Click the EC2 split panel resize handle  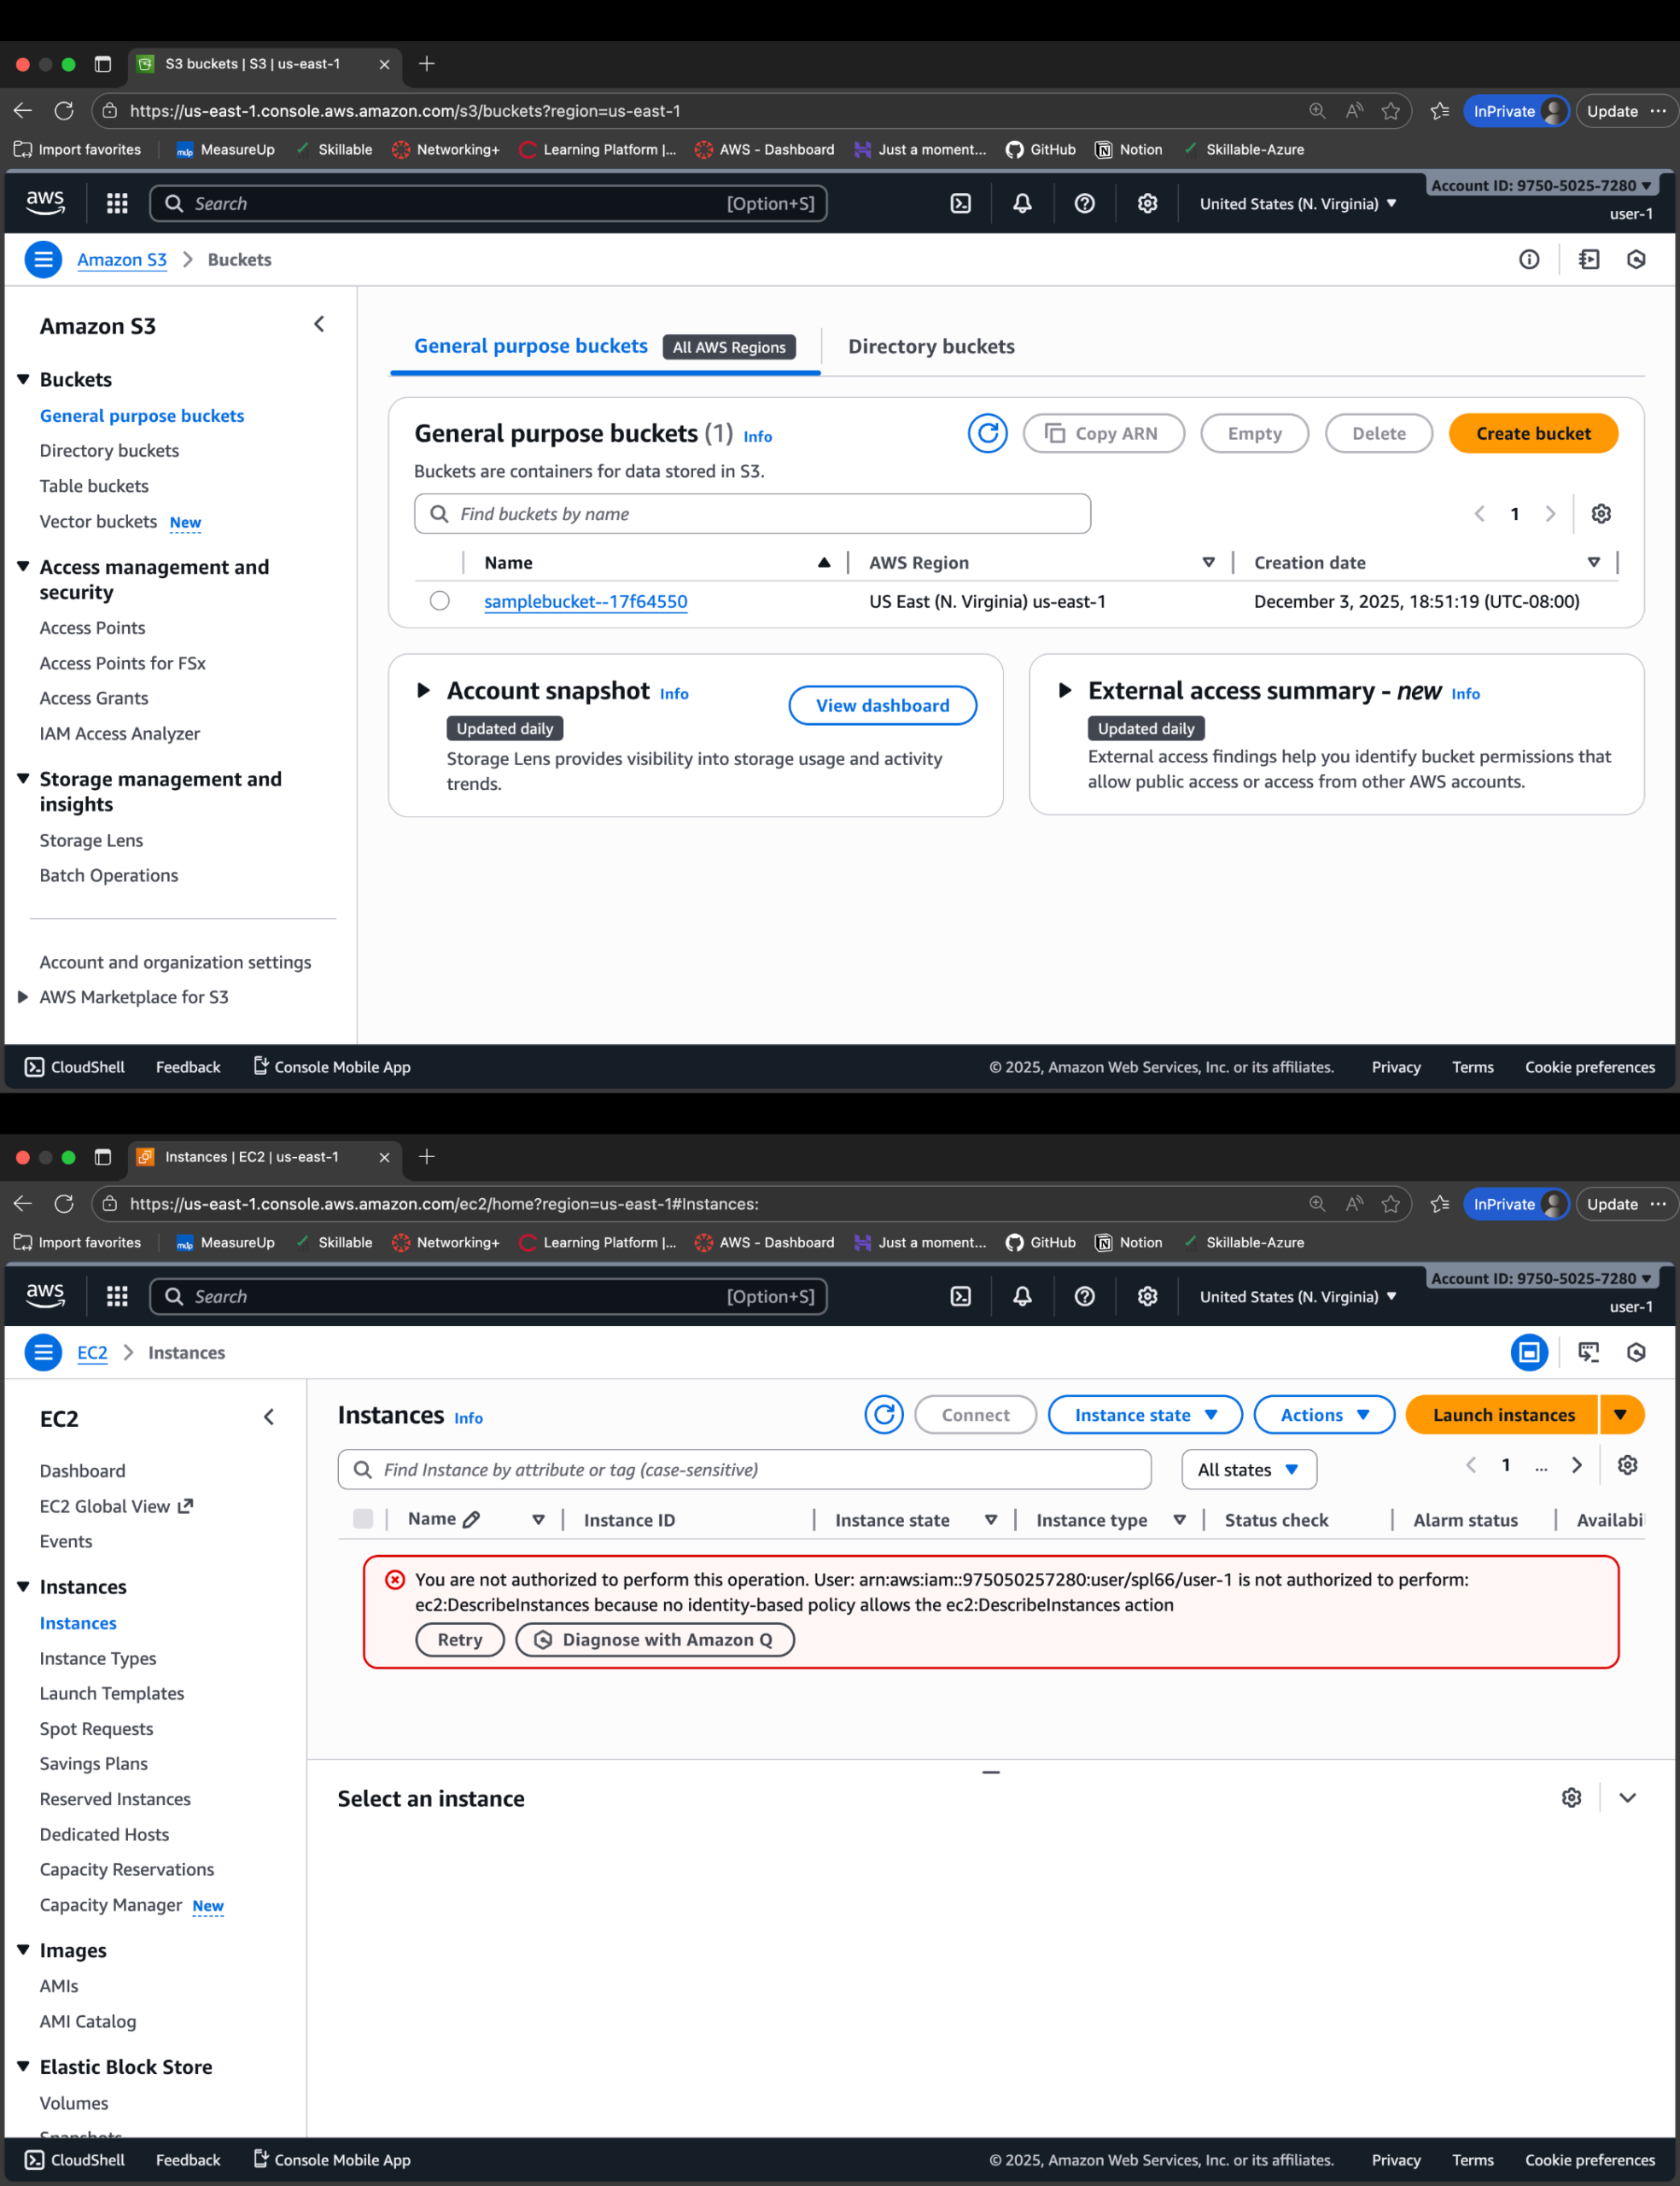[x=990, y=1772]
